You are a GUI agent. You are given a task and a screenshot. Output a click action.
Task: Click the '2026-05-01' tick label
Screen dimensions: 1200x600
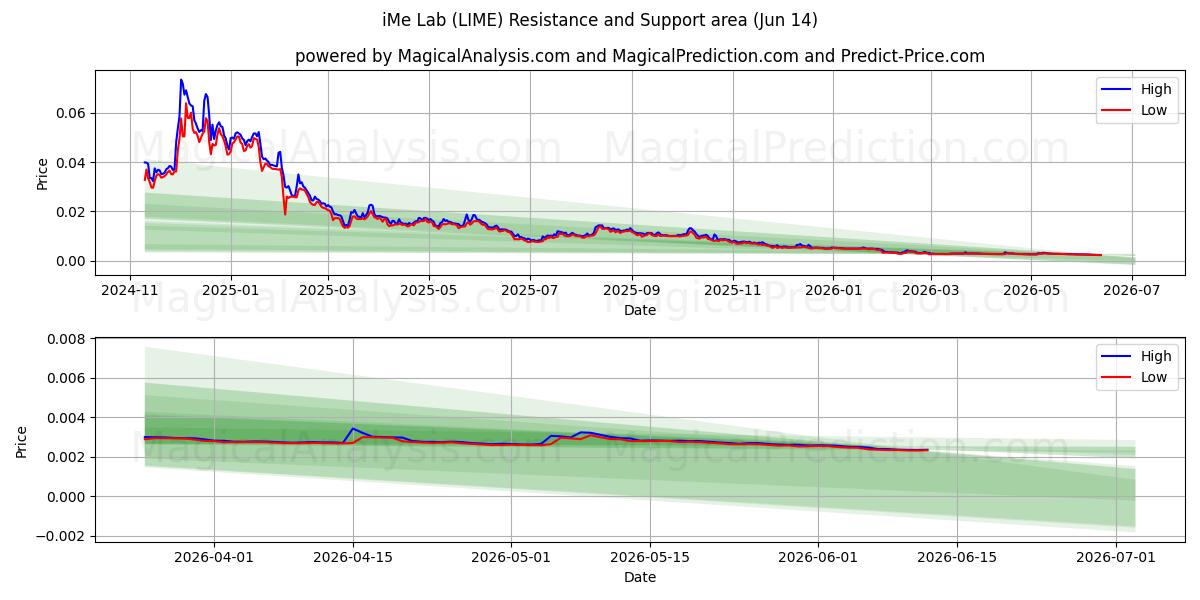pos(511,557)
